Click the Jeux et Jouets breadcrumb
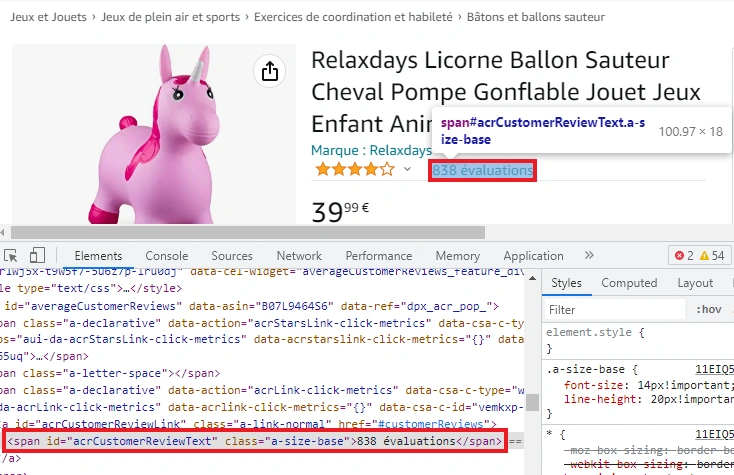 click(x=48, y=17)
